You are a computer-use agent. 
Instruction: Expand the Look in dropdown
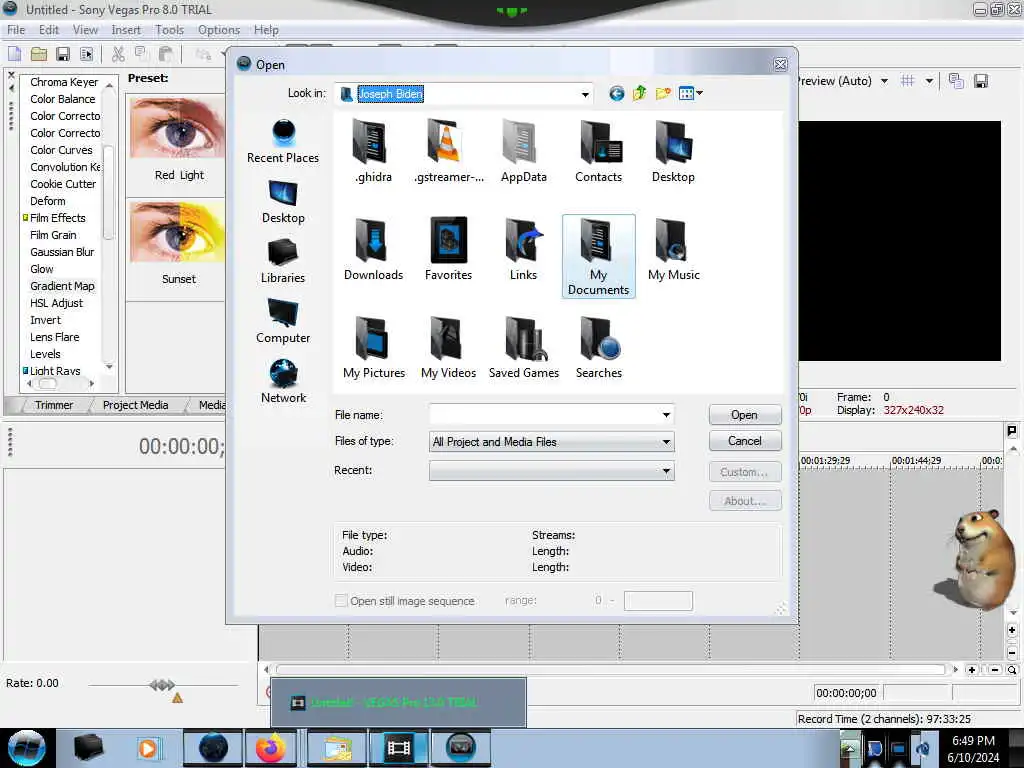point(584,94)
